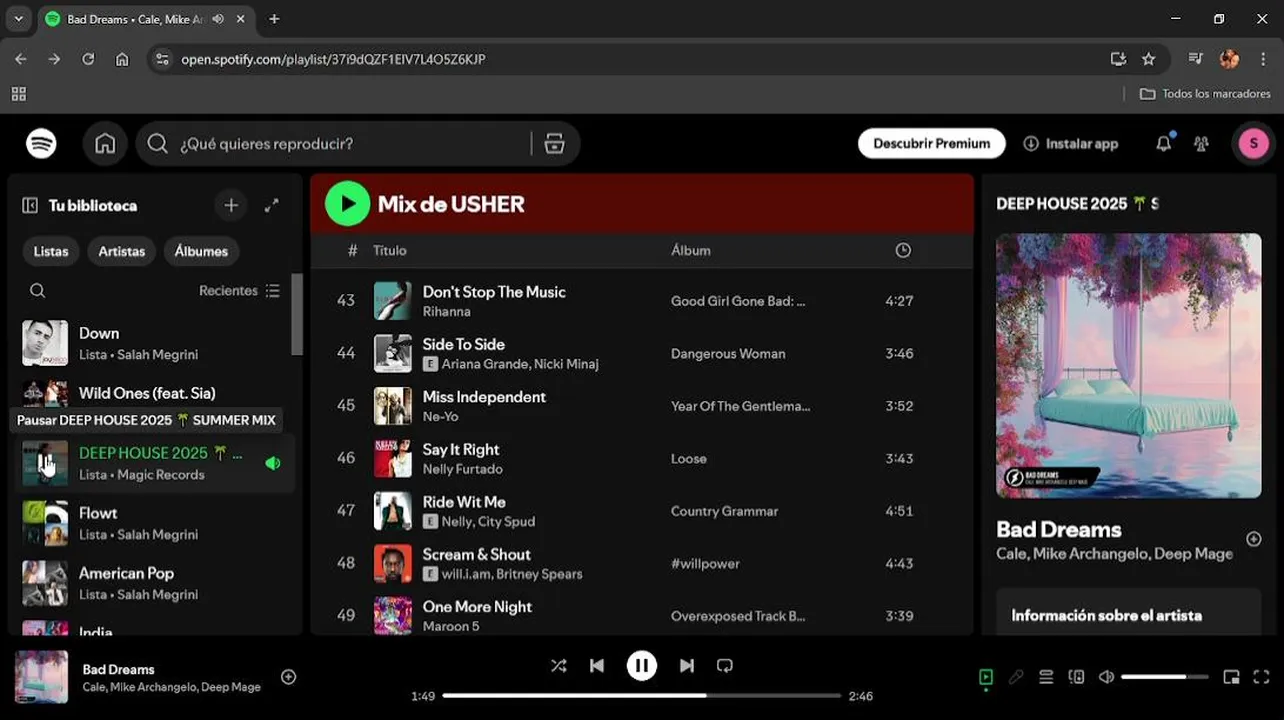Click Instalar app link
Screen dimensions: 1284x720
(x=1071, y=144)
